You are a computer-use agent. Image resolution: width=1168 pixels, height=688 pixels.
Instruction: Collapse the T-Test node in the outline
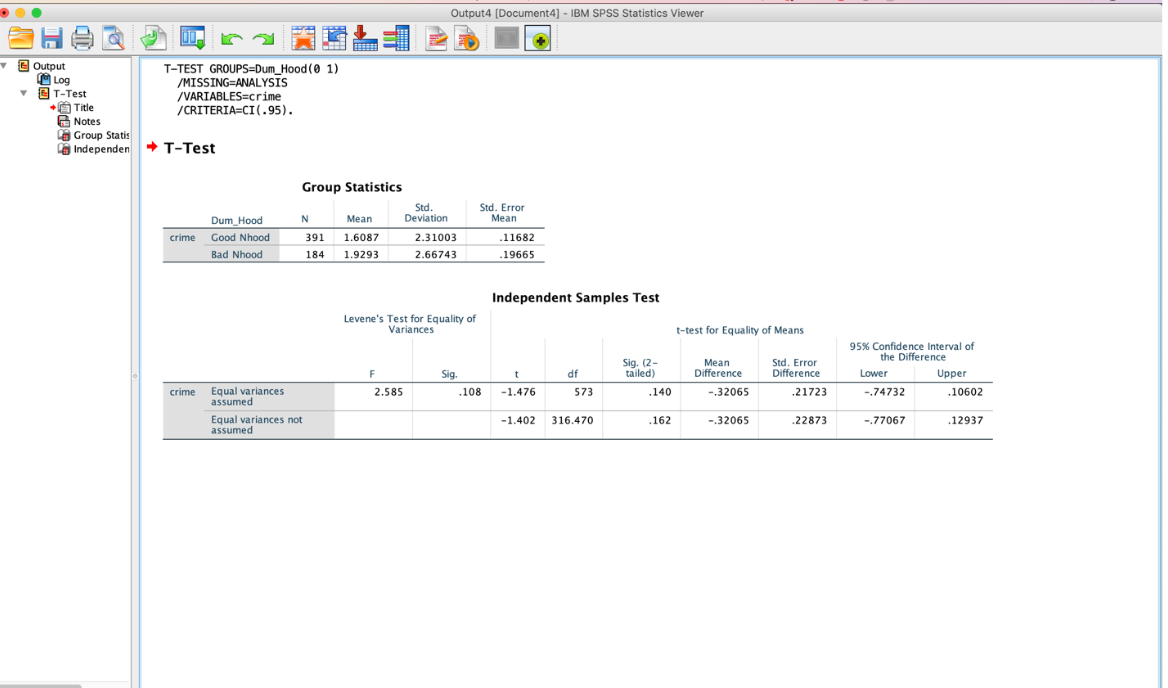[x=24, y=93]
